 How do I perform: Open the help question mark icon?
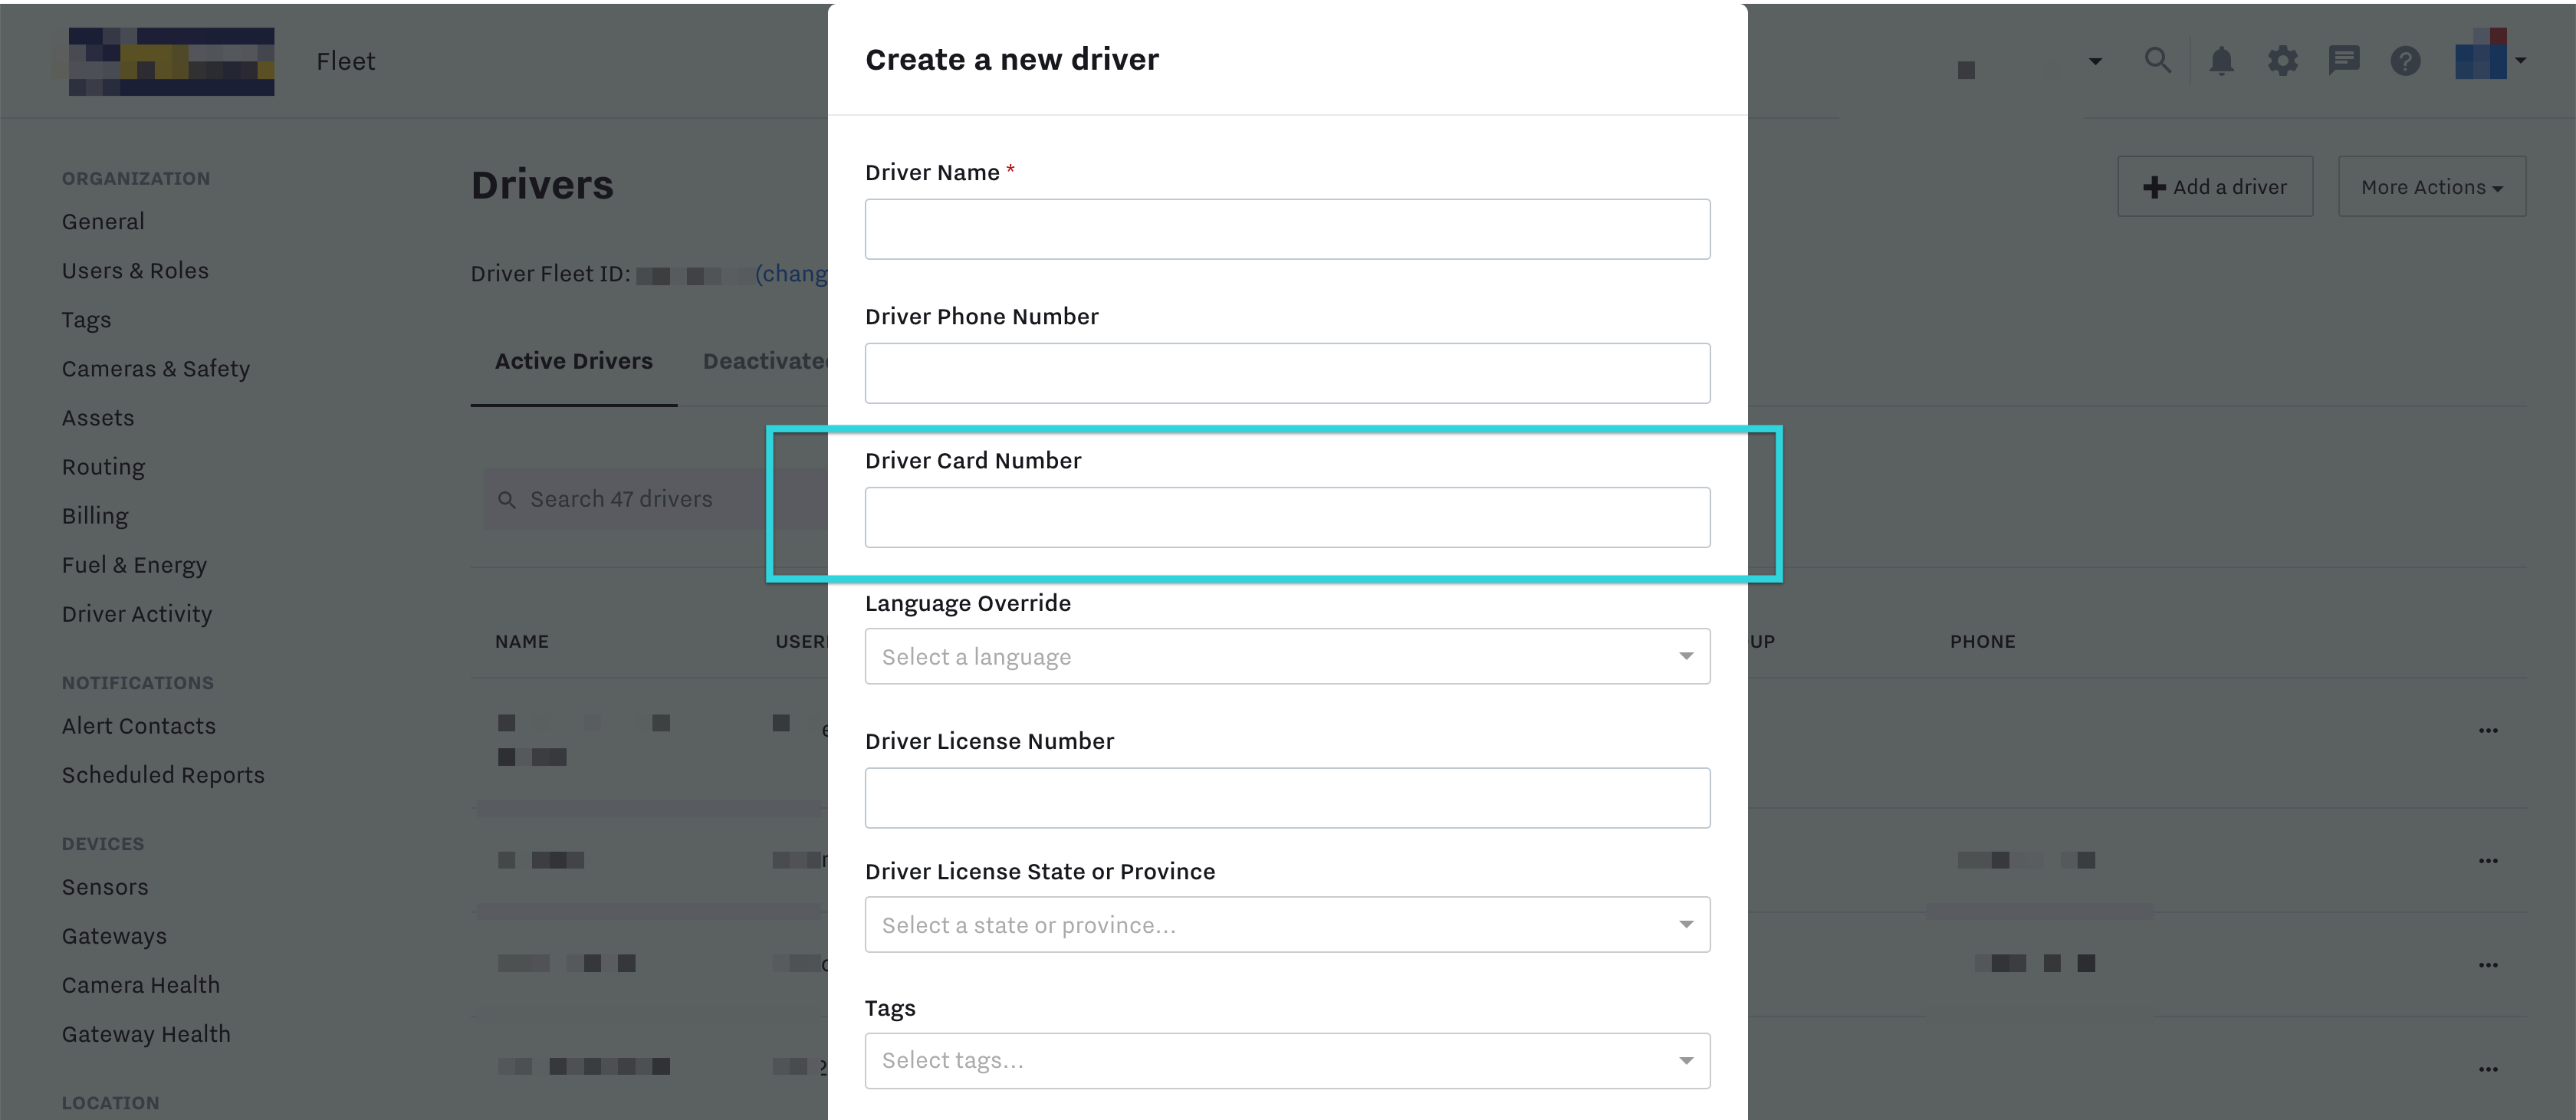(x=2406, y=60)
